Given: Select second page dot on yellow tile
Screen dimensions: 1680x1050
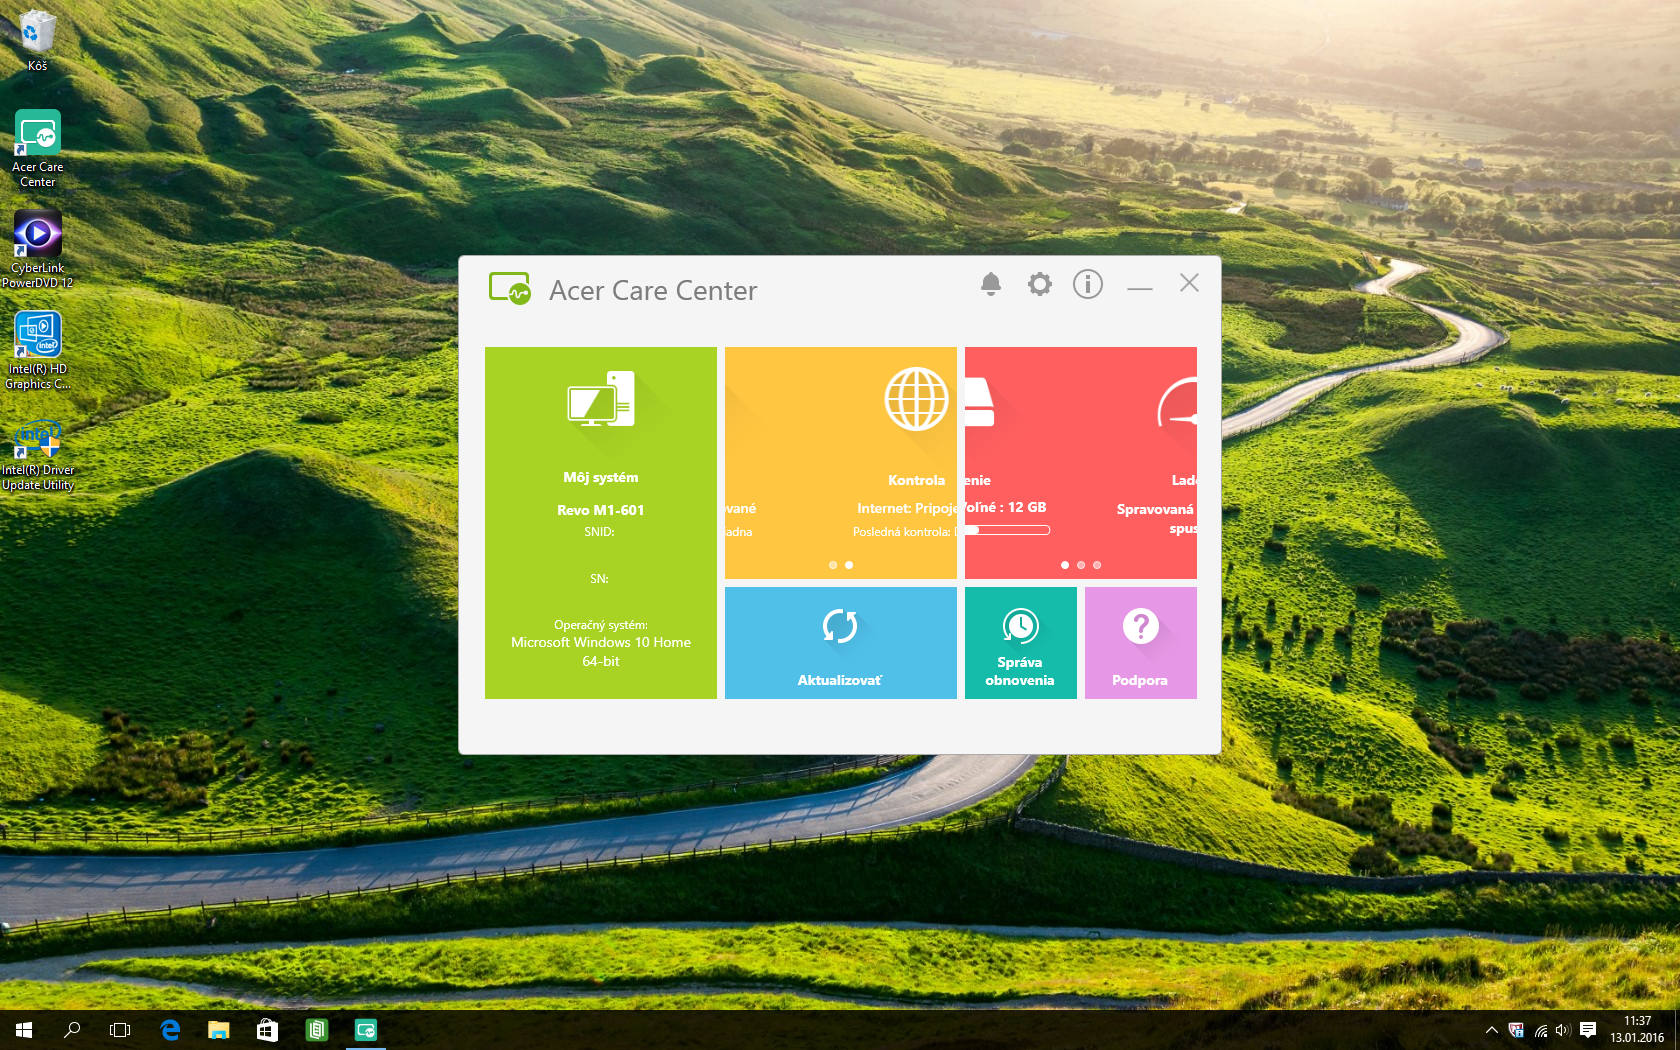Looking at the screenshot, I should pos(849,565).
